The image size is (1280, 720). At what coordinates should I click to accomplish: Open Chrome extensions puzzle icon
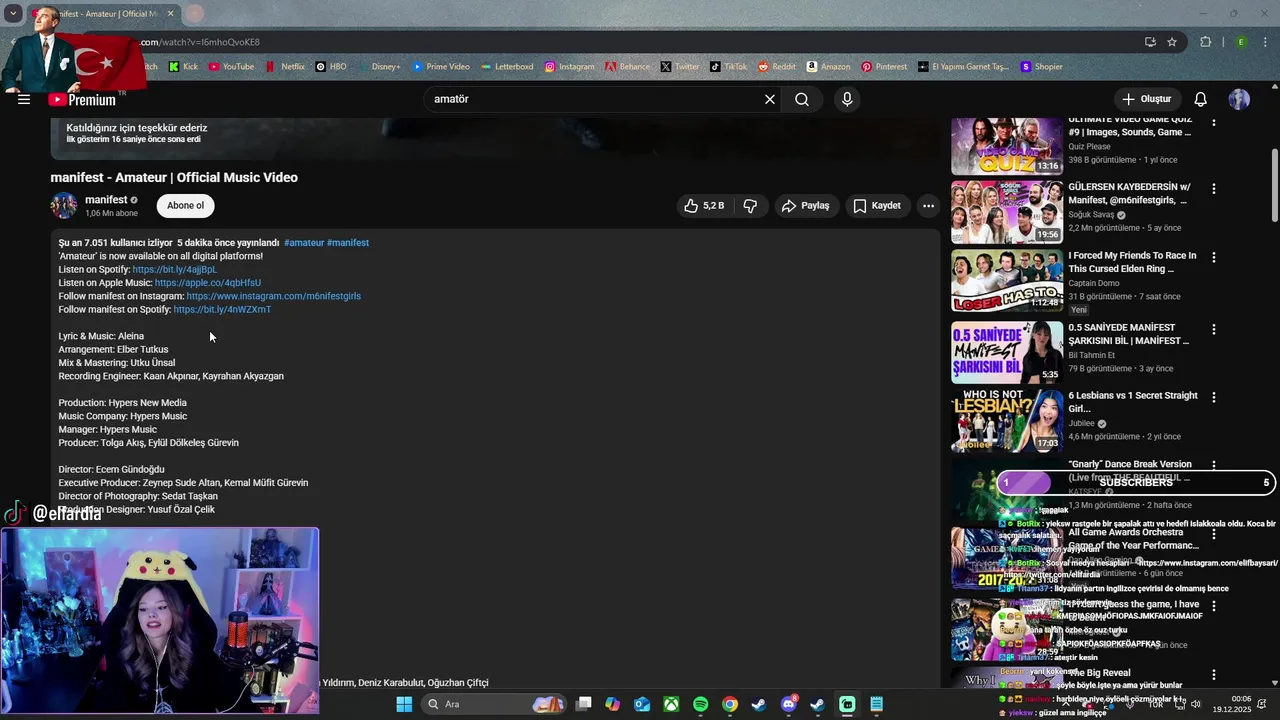pos(1206,42)
